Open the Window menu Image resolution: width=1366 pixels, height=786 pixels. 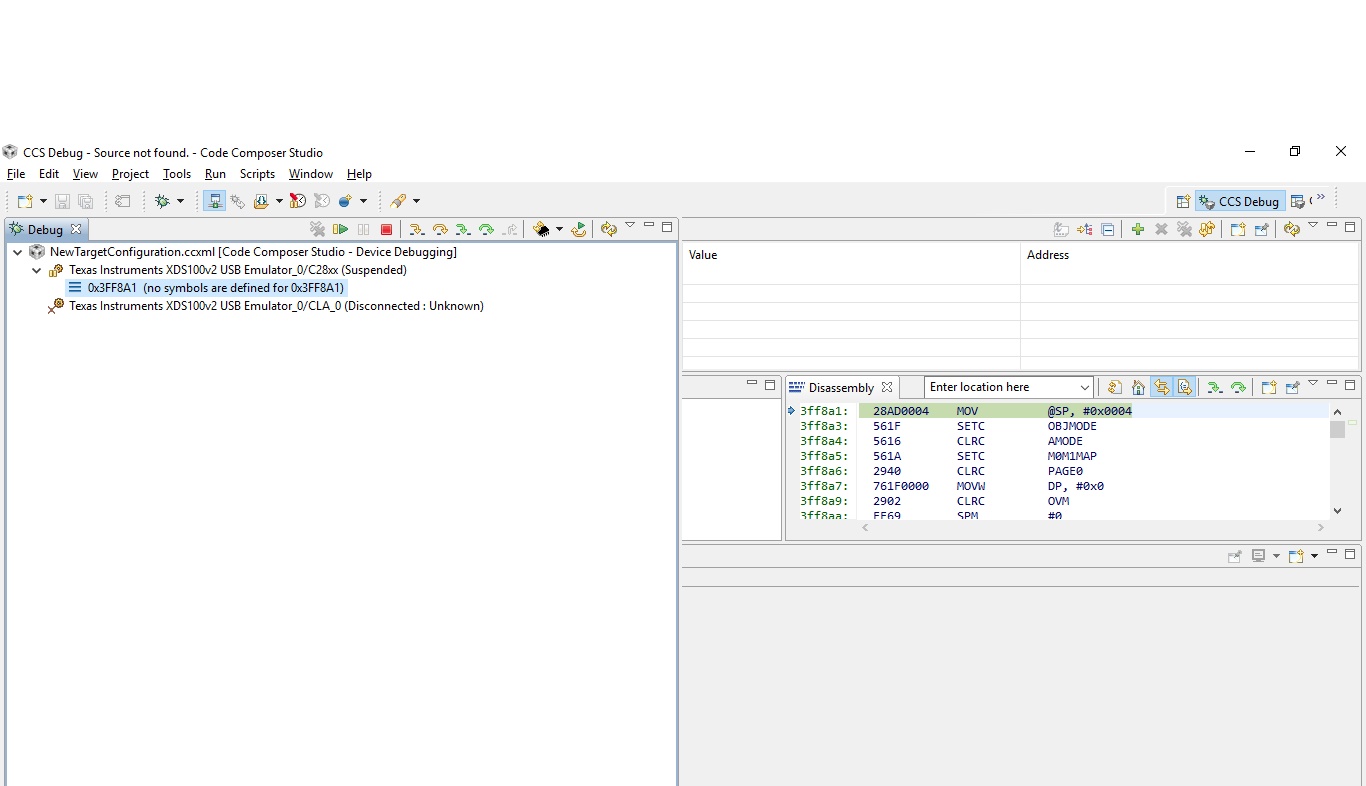[311, 174]
